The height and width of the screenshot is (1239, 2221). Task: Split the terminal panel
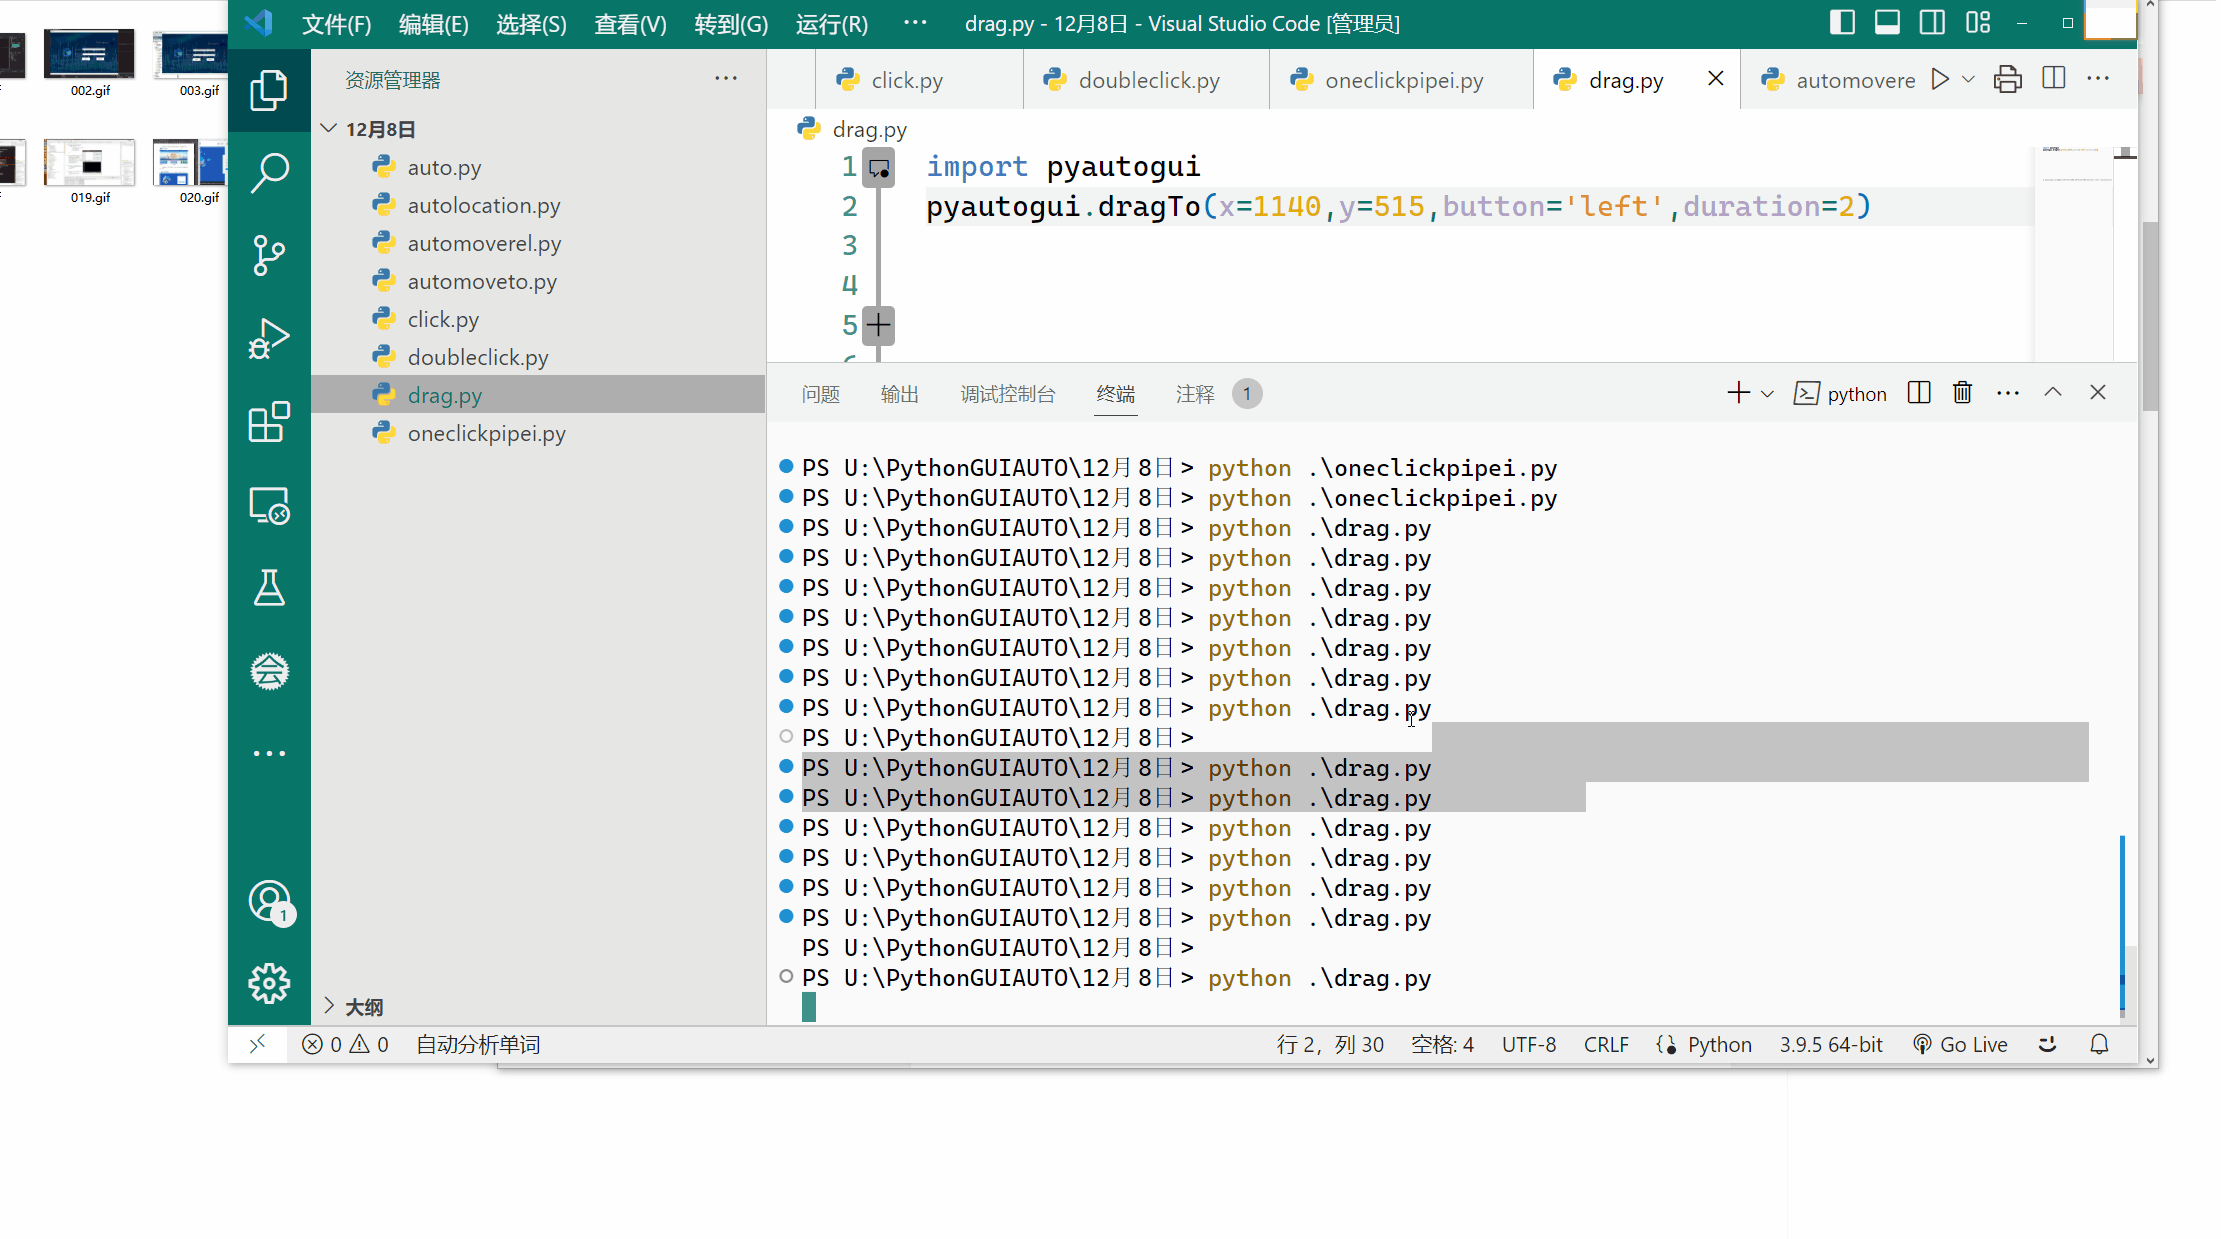pos(1918,393)
